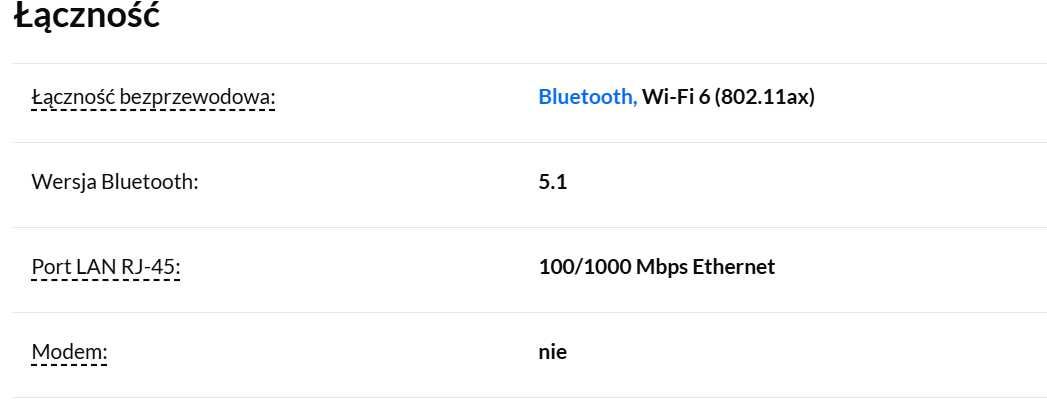Click the 100/1000 speed number

pyautogui.click(x=584, y=267)
